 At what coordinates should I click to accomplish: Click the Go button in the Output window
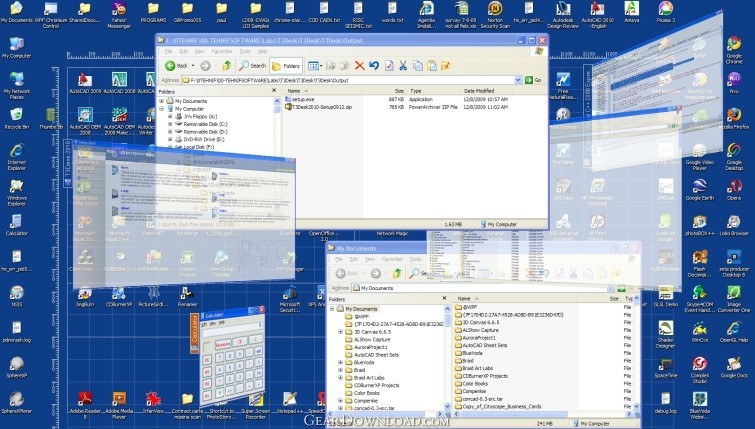(x=534, y=80)
